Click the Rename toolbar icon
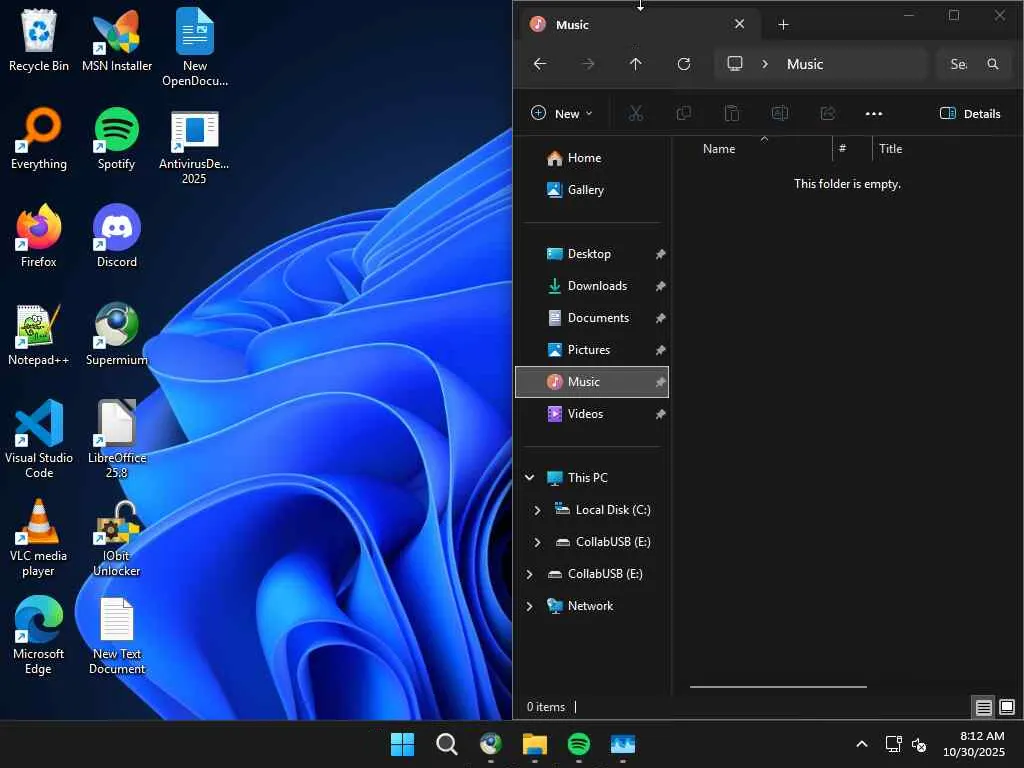 point(780,114)
